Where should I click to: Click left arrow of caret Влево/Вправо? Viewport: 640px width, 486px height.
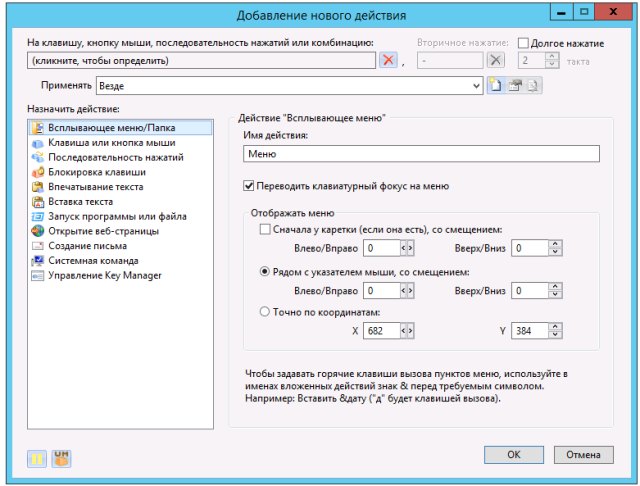click(404, 248)
